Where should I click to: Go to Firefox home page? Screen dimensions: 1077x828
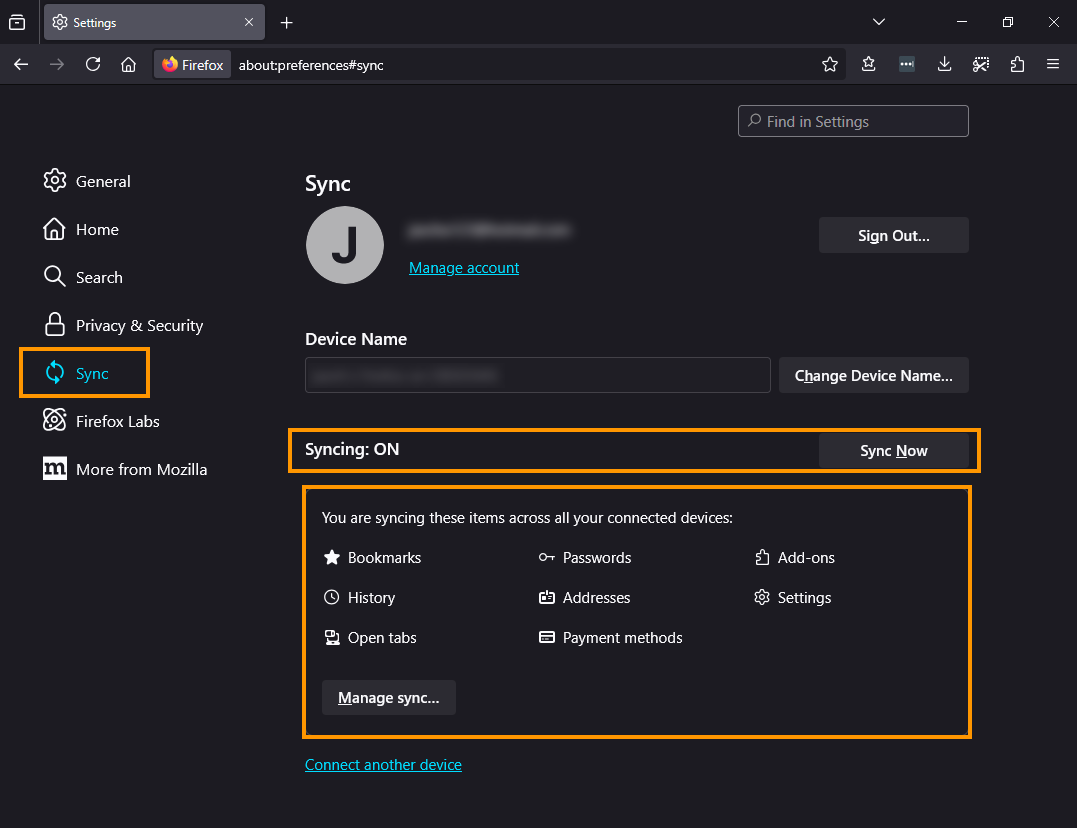point(128,65)
